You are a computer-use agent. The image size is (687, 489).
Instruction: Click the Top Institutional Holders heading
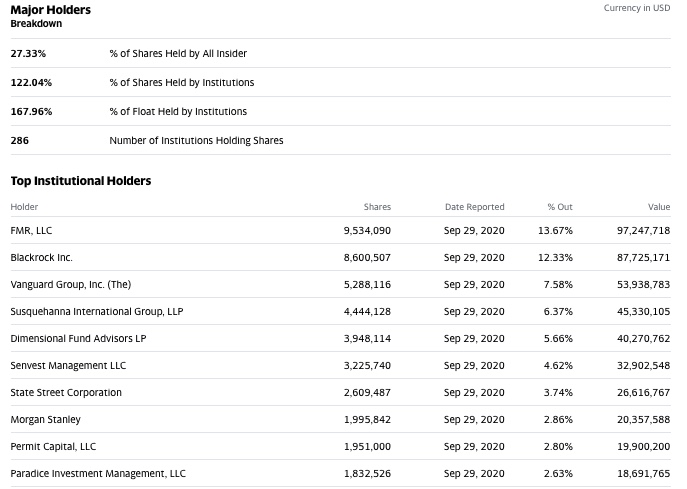pyautogui.click(x=80, y=181)
